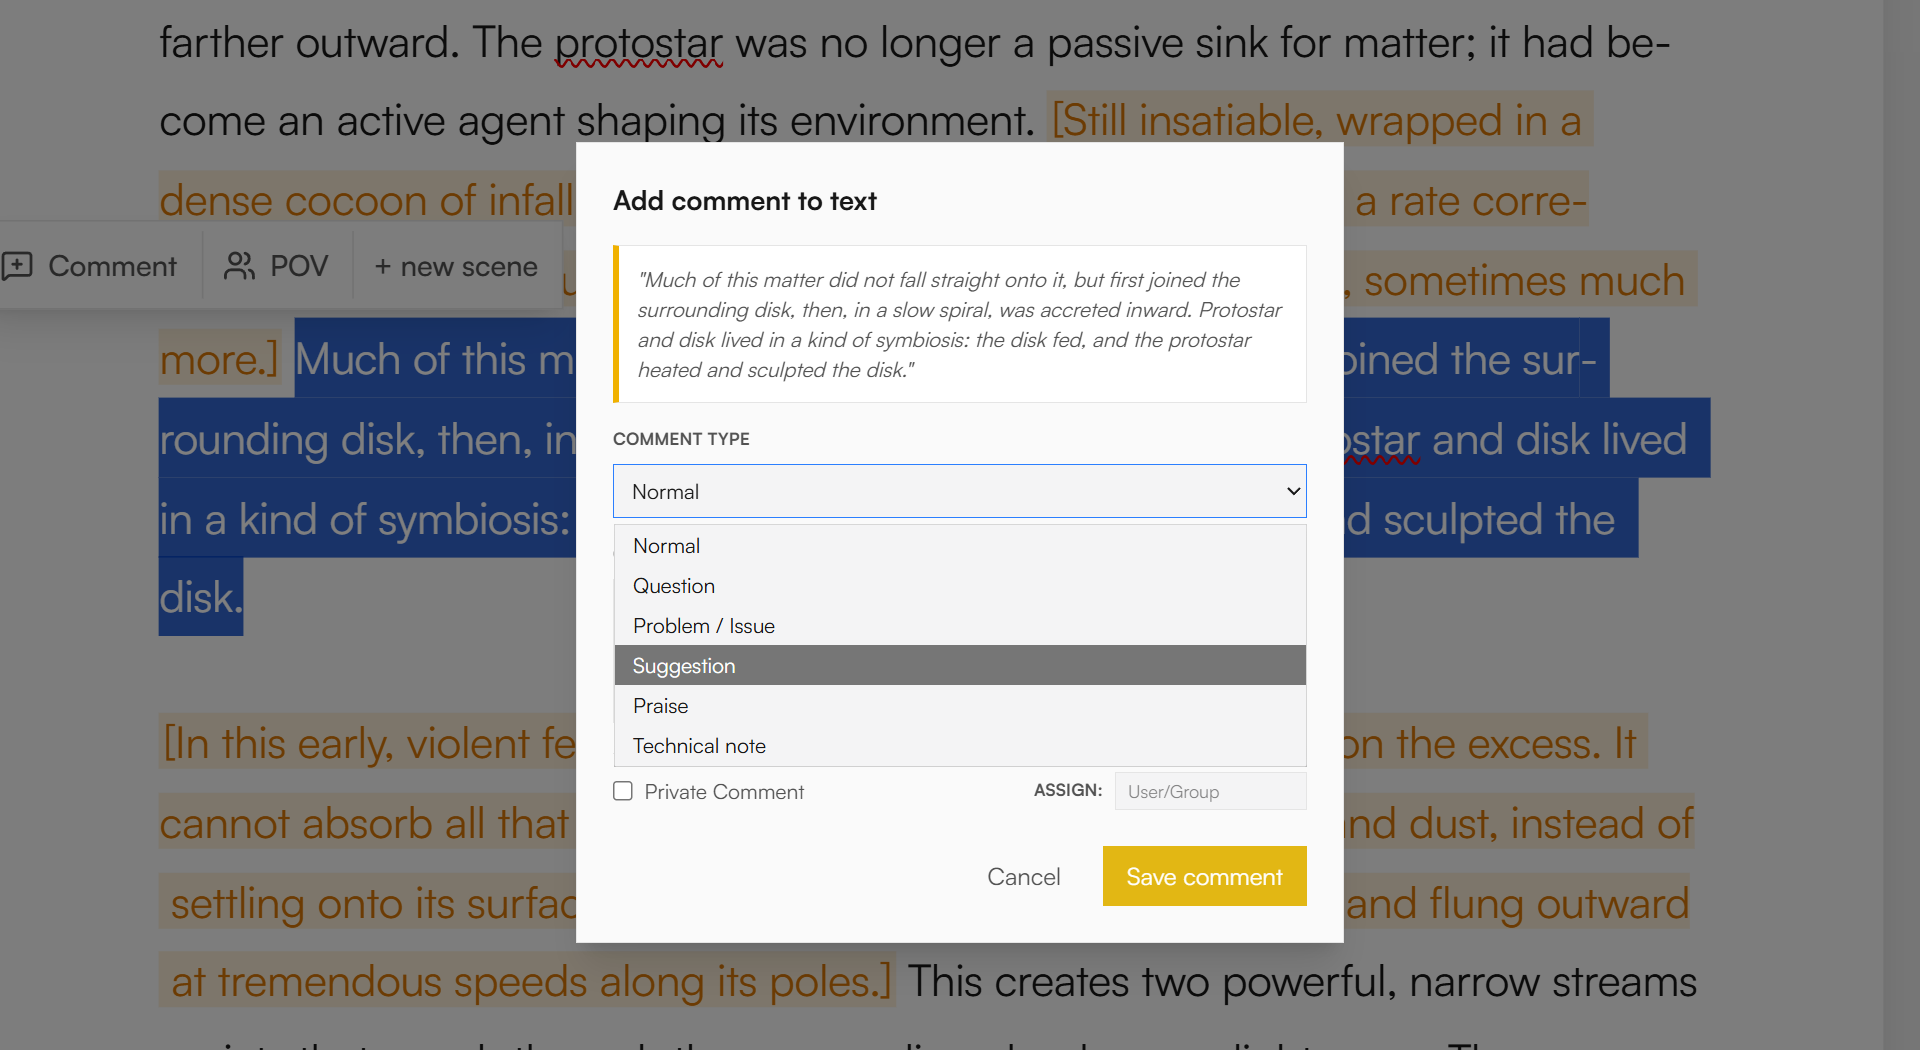Viewport: 1920px width, 1050px height.
Task: Click the misspelled word protostar
Action: [639, 43]
